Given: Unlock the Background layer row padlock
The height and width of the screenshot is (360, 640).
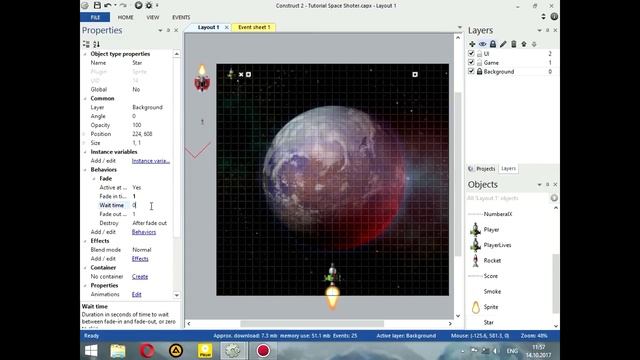Looking at the screenshot, I should pos(479,71).
